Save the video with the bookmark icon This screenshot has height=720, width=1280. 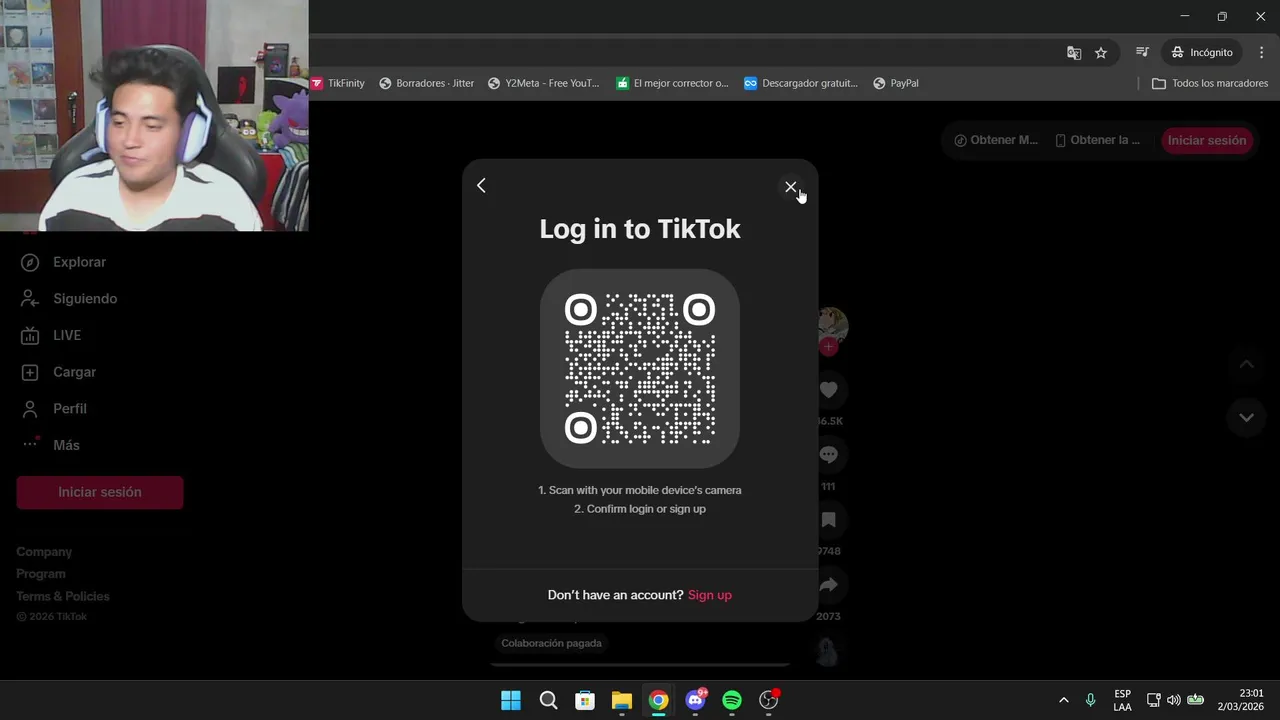828,520
